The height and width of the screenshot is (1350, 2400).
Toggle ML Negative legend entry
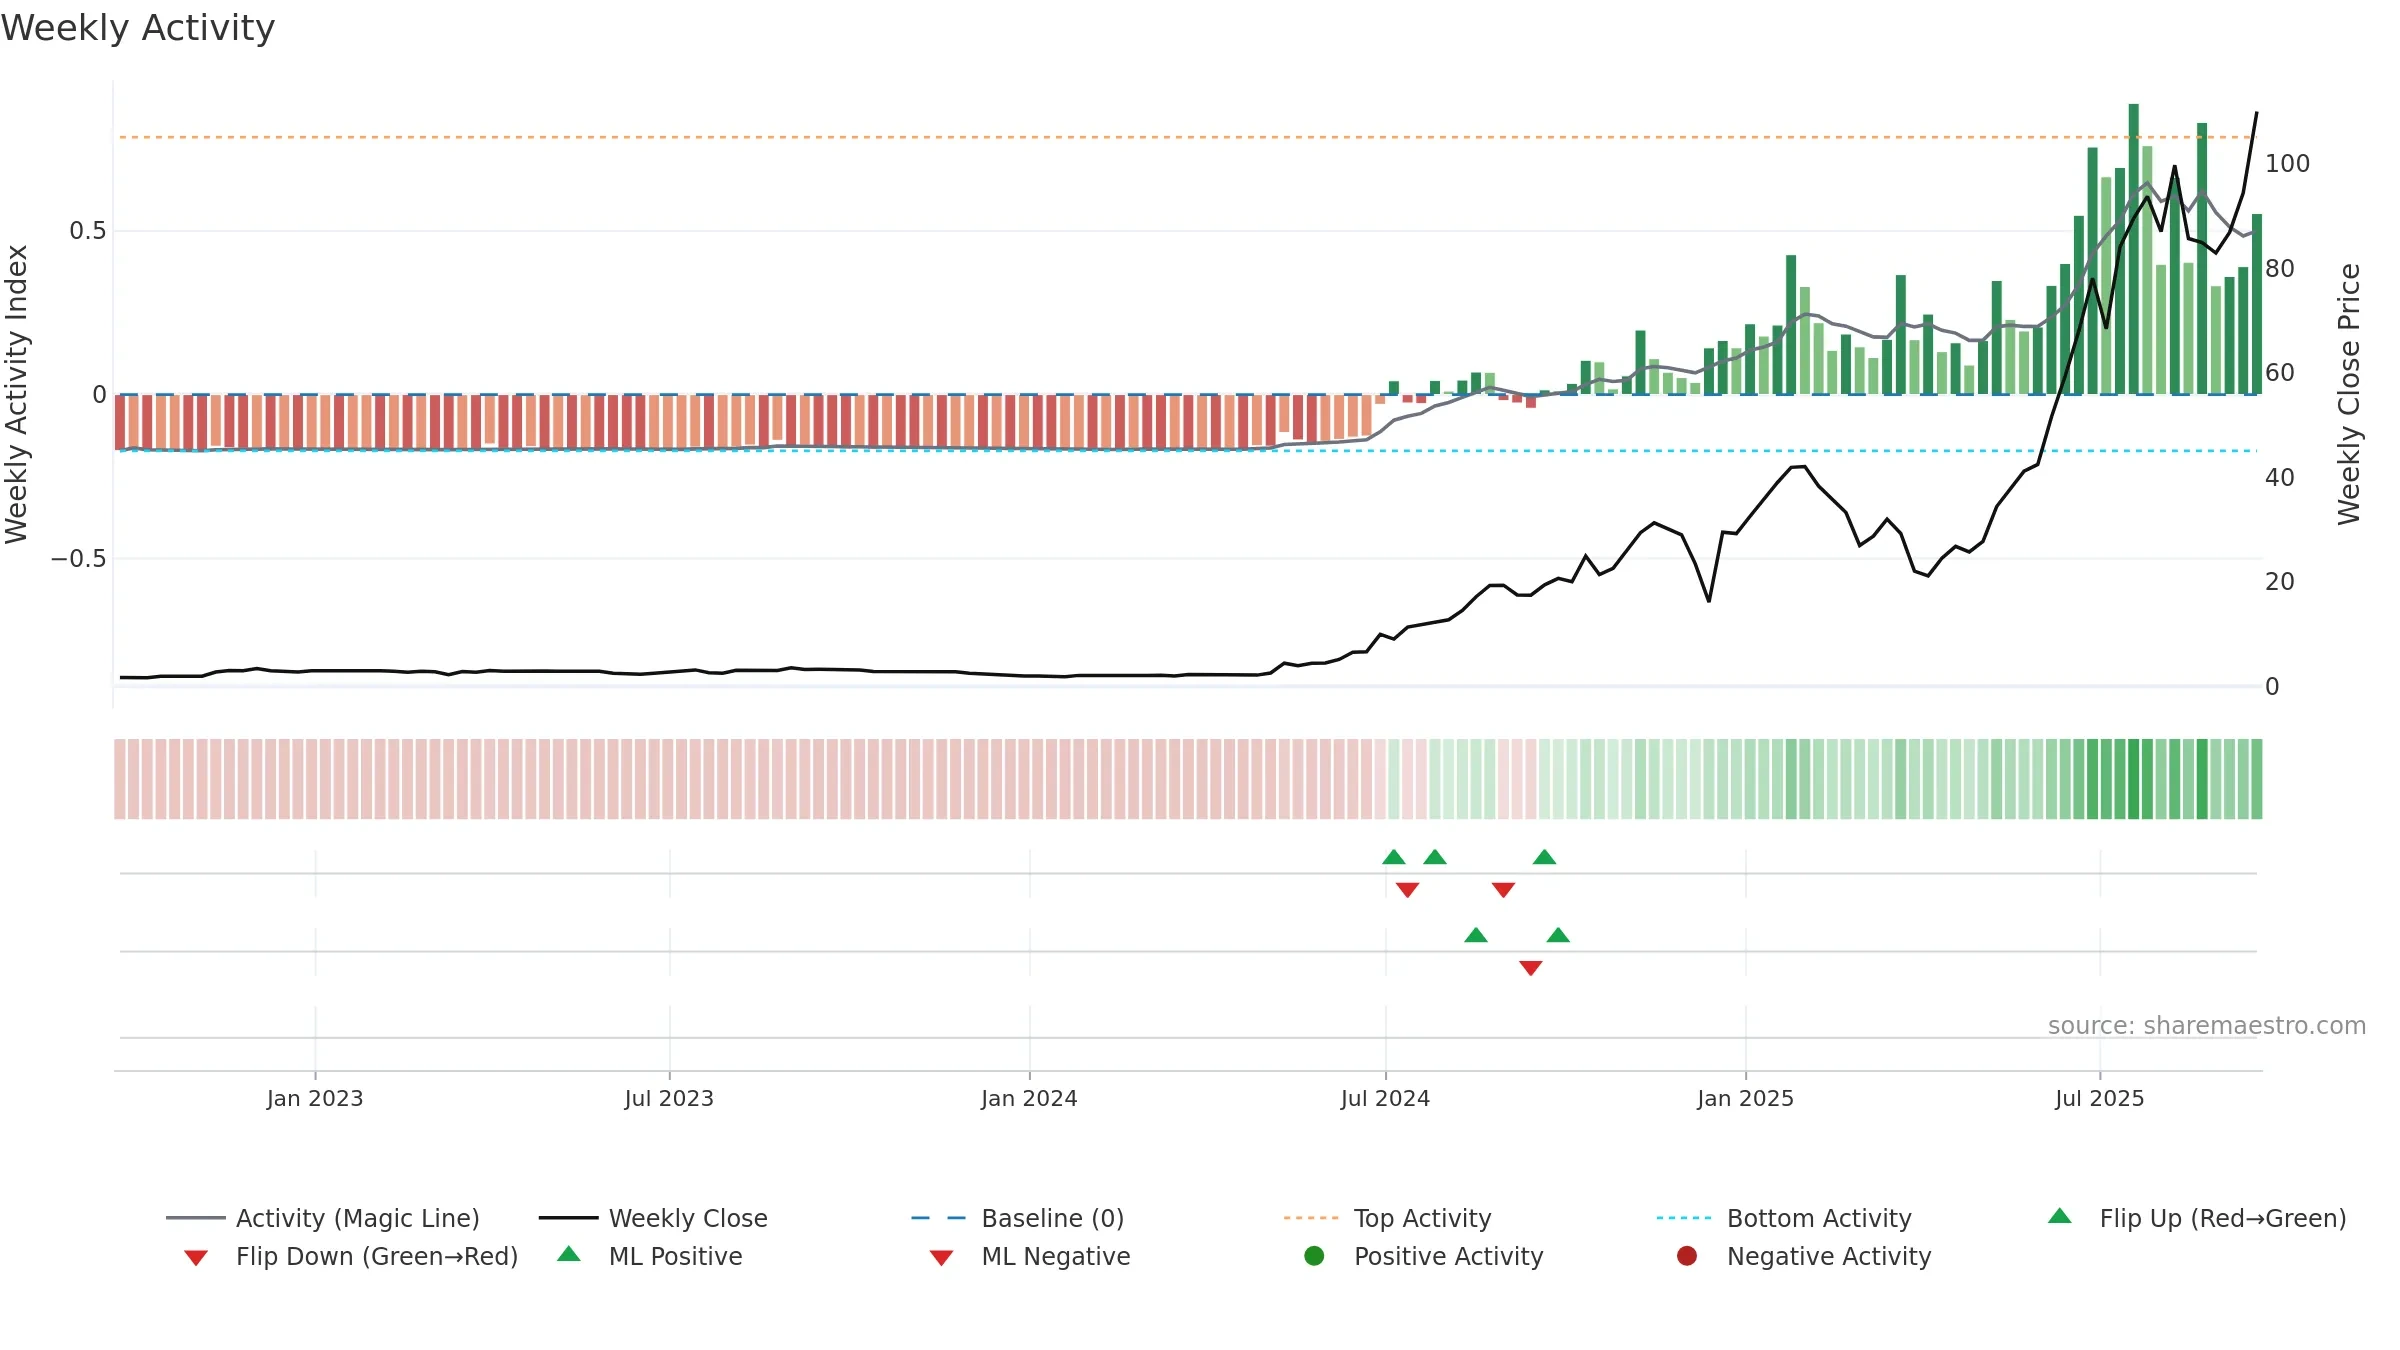coord(1030,1256)
